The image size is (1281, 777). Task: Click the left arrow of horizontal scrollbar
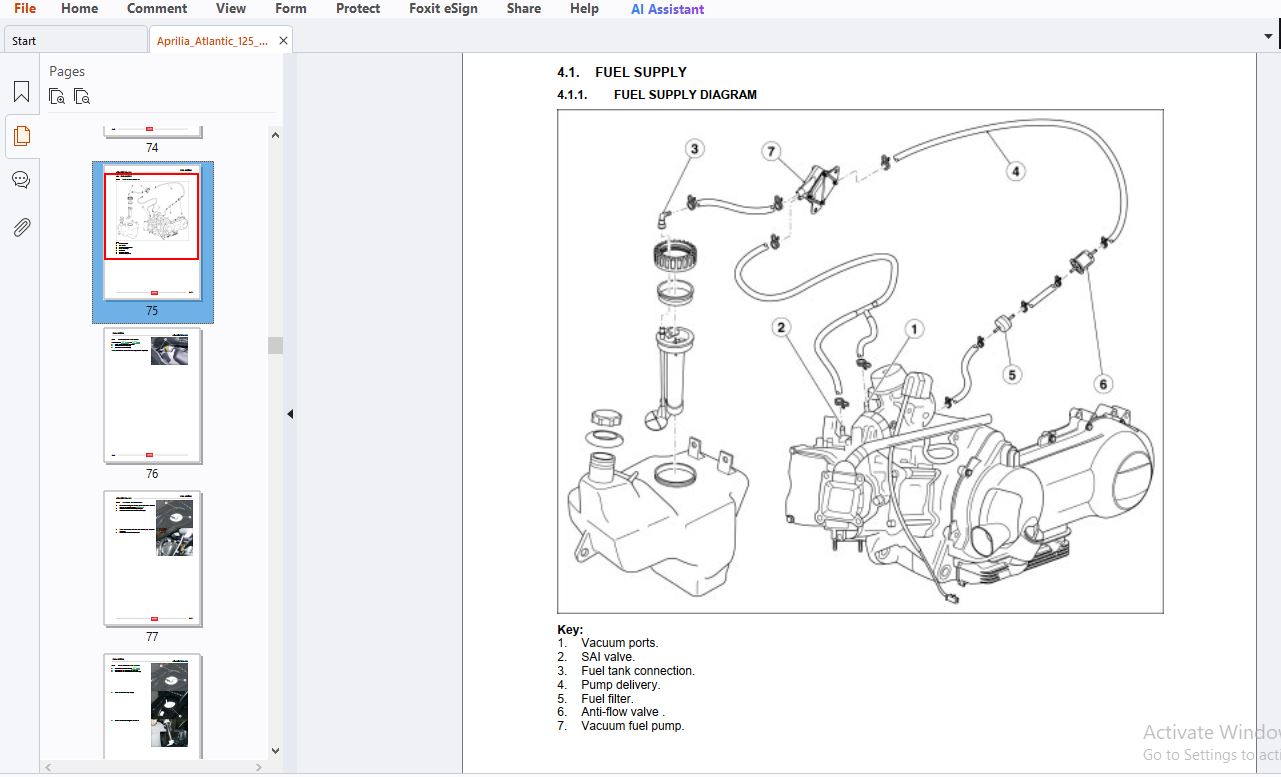(x=48, y=767)
